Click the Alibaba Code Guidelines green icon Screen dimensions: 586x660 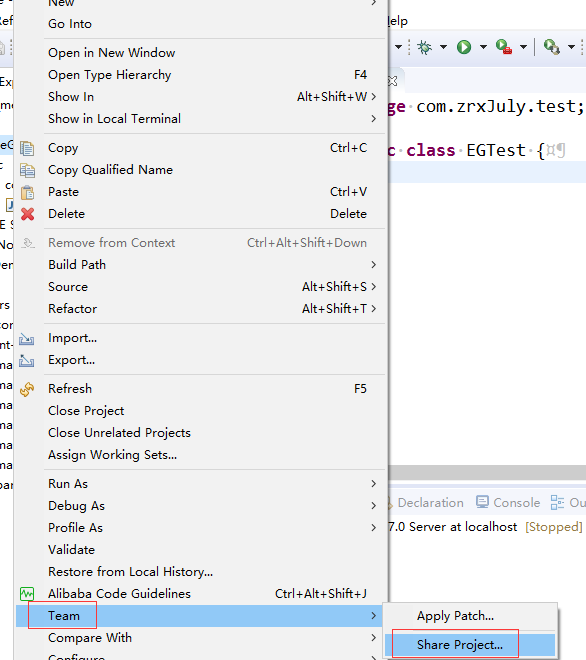27,593
